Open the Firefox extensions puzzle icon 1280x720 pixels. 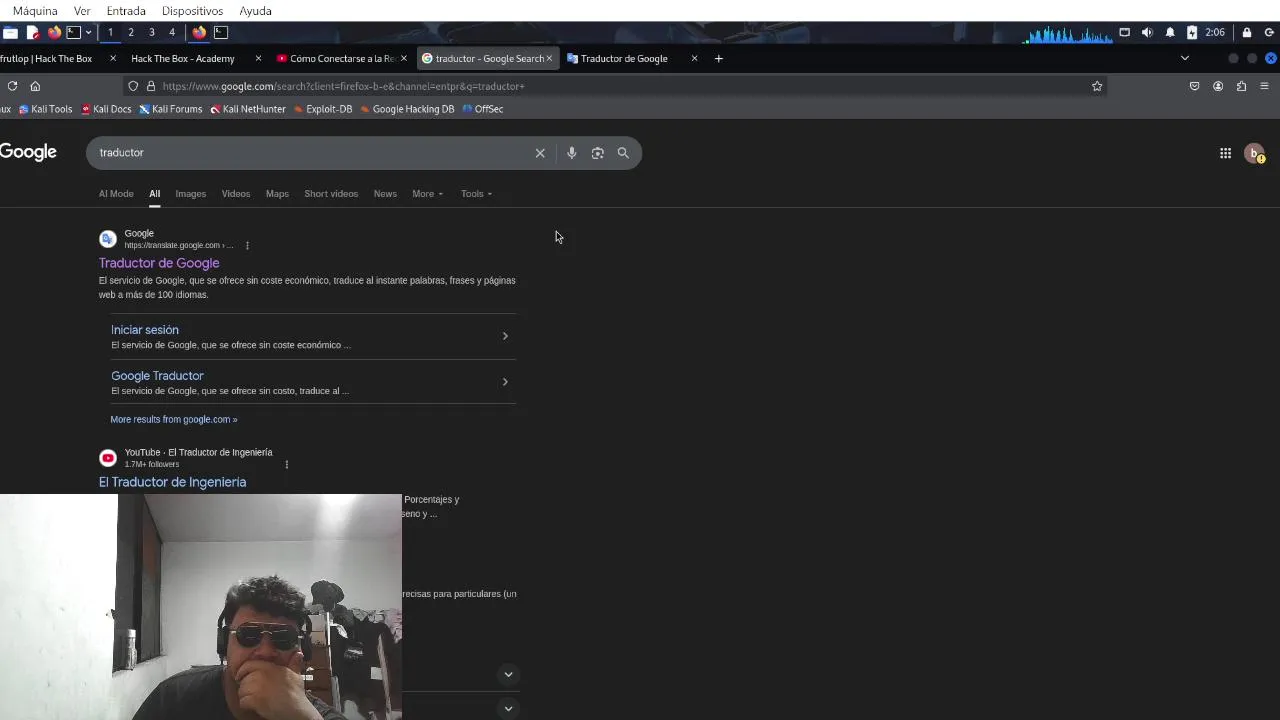click(x=1241, y=86)
